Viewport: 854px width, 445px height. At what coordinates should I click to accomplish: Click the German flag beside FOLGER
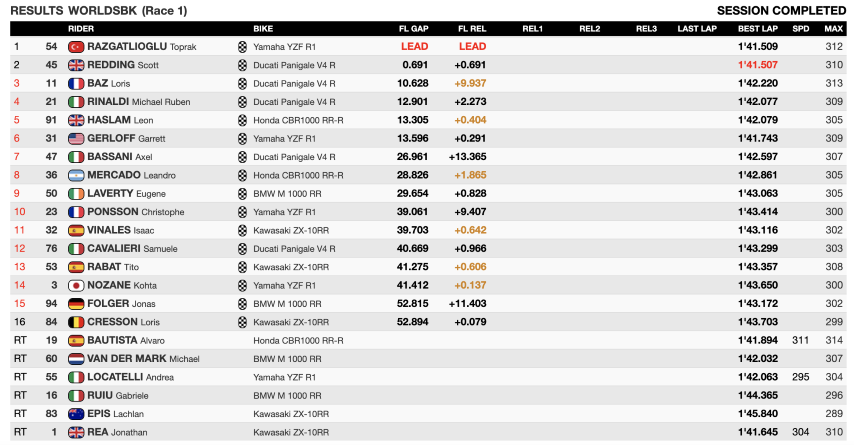click(x=76, y=304)
